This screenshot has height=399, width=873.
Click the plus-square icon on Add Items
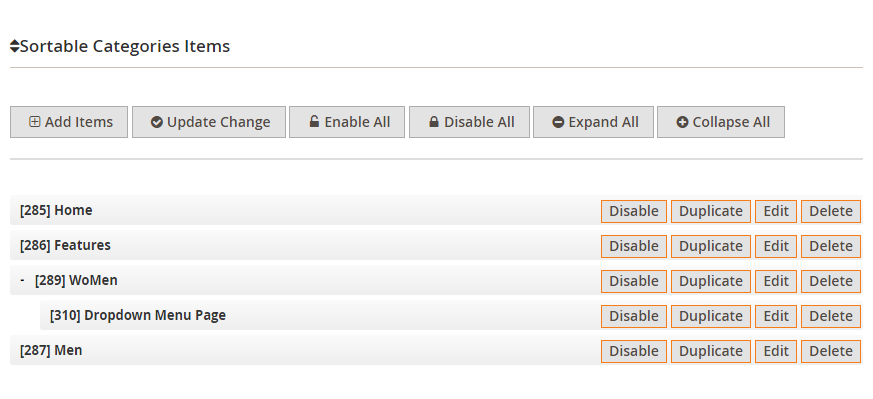[x=35, y=122]
